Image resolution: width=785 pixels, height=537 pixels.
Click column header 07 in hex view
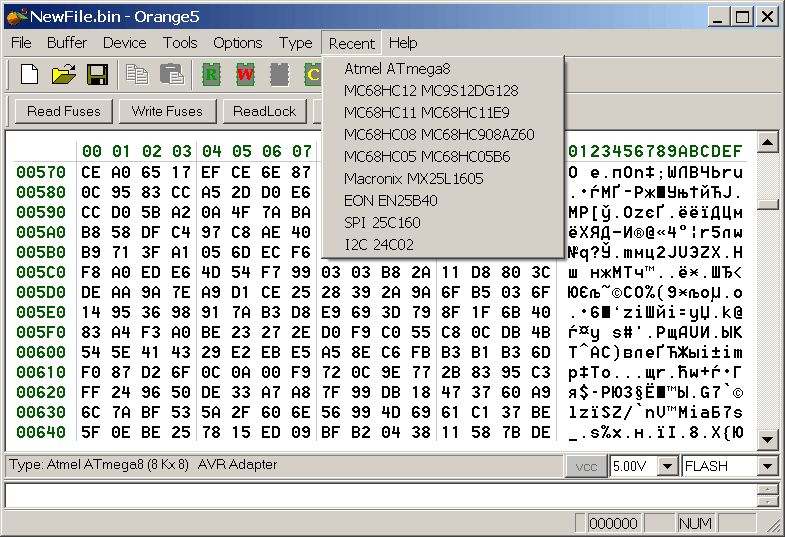(x=302, y=151)
